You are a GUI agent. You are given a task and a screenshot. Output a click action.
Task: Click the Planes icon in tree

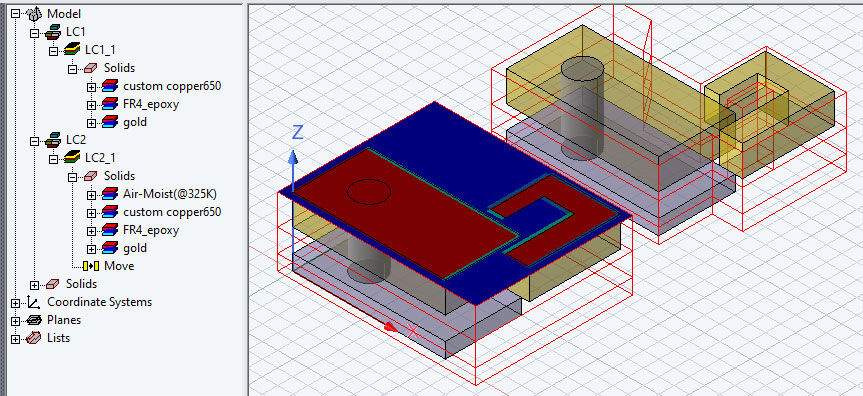pos(34,320)
